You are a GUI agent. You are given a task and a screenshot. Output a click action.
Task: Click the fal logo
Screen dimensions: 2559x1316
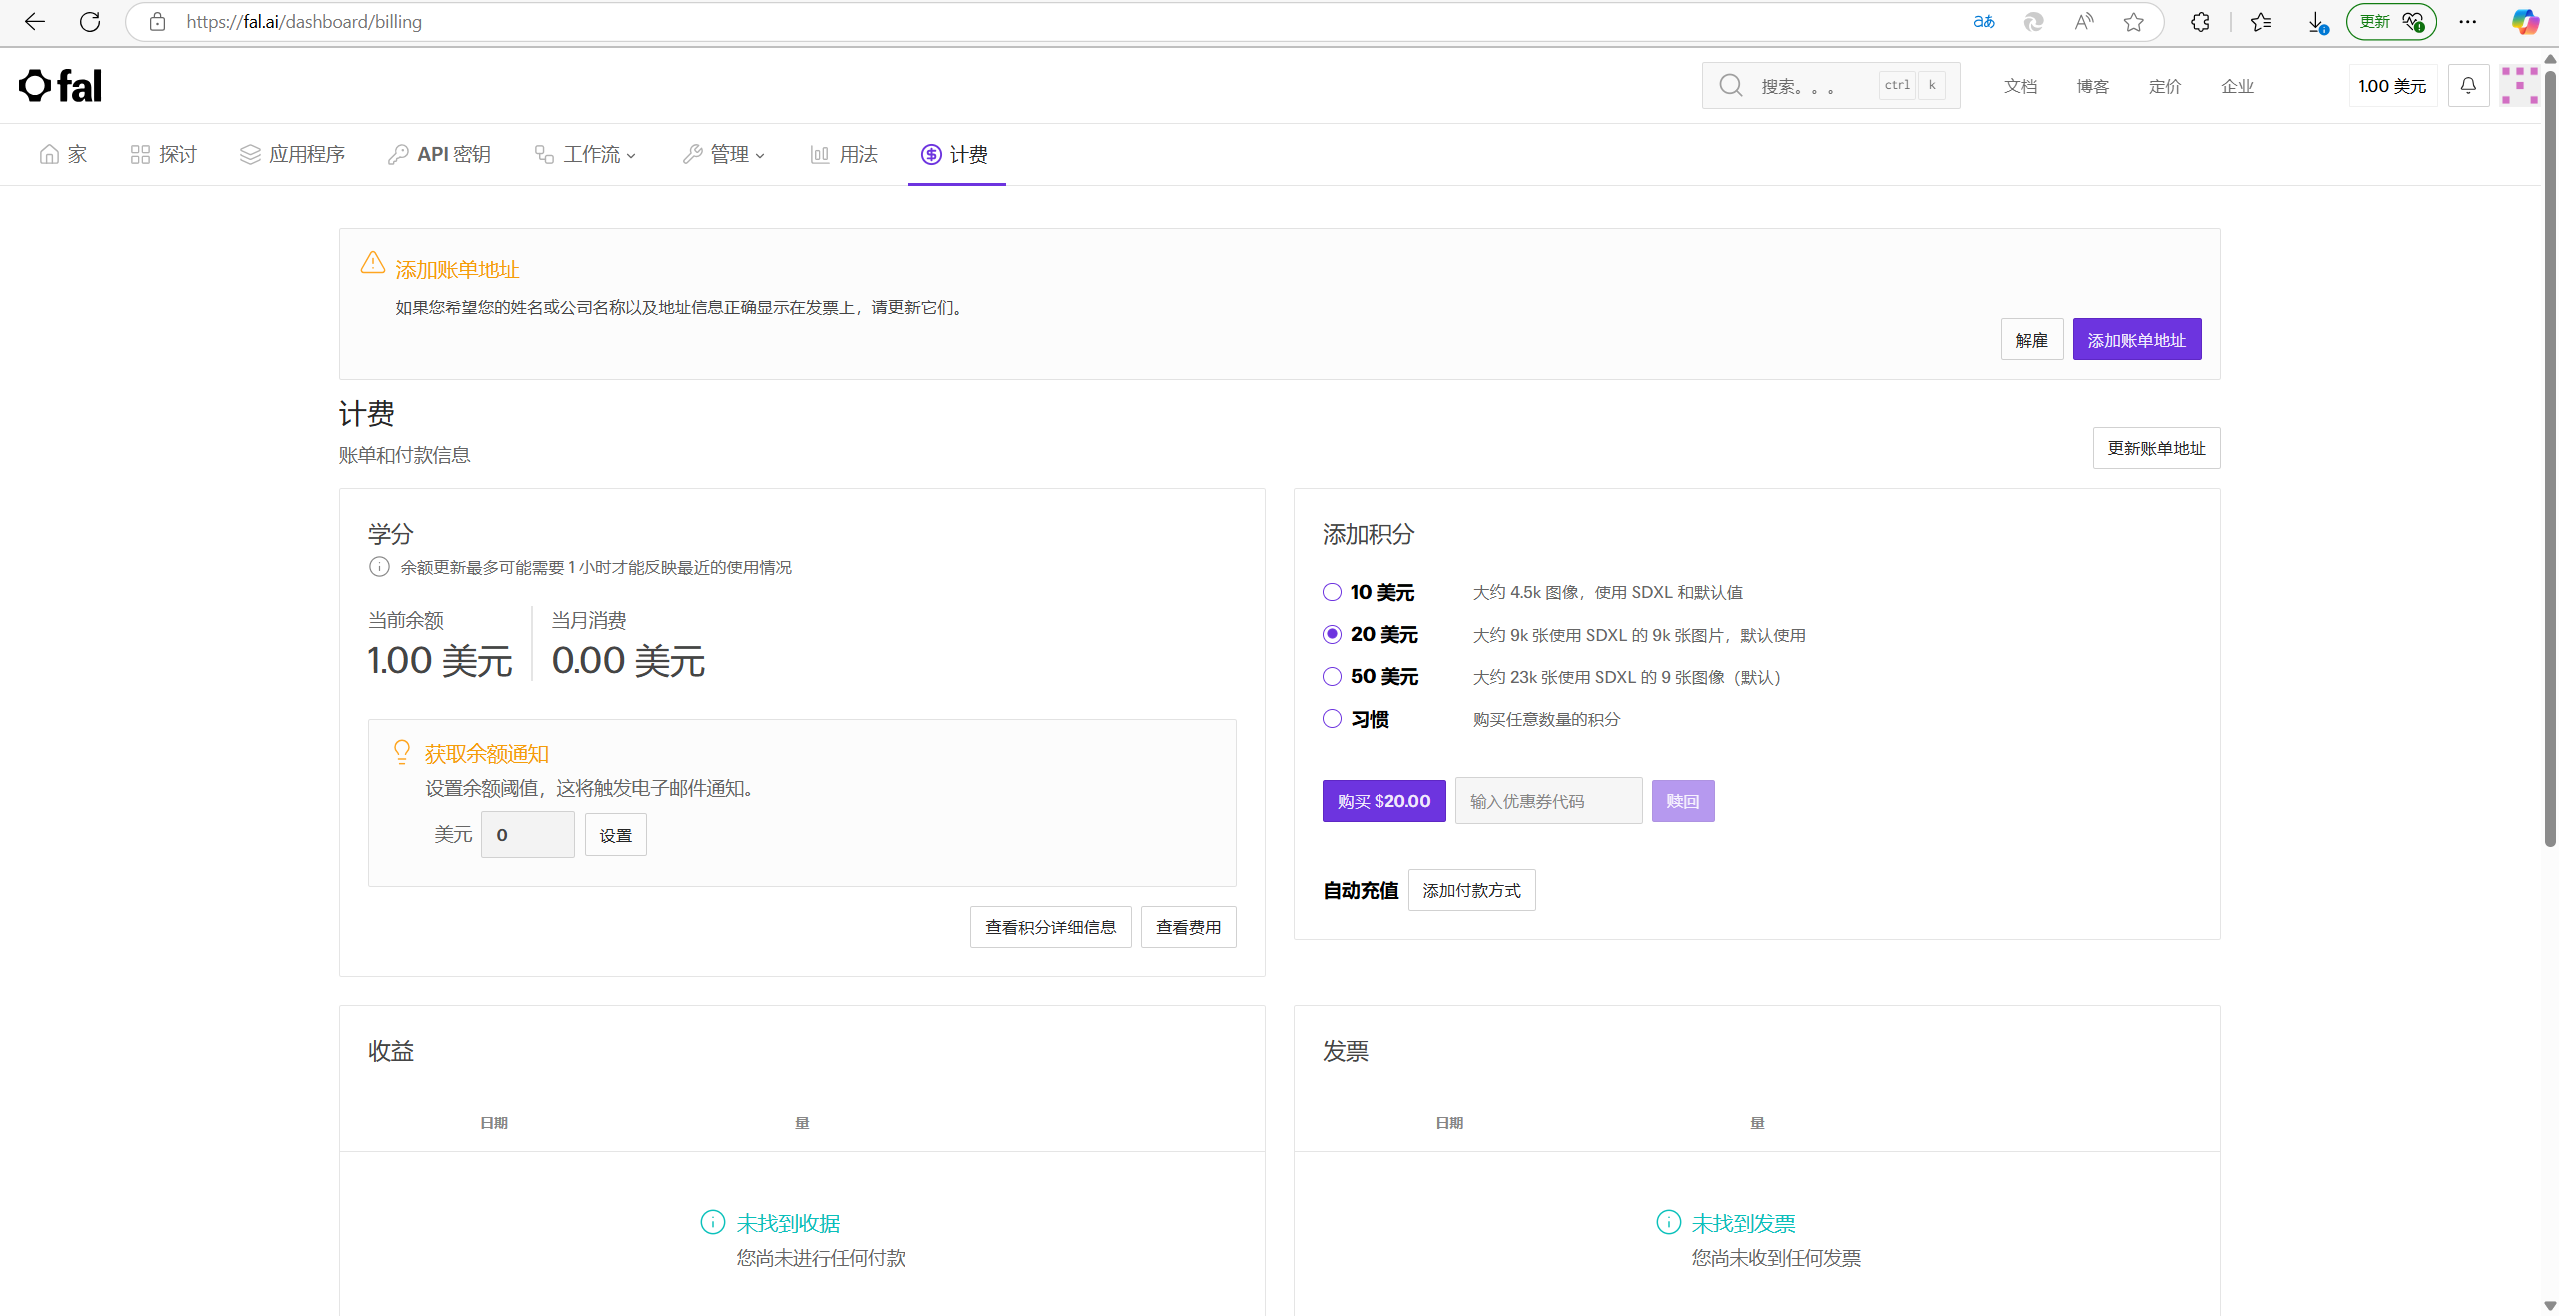click(x=60, y=86)
